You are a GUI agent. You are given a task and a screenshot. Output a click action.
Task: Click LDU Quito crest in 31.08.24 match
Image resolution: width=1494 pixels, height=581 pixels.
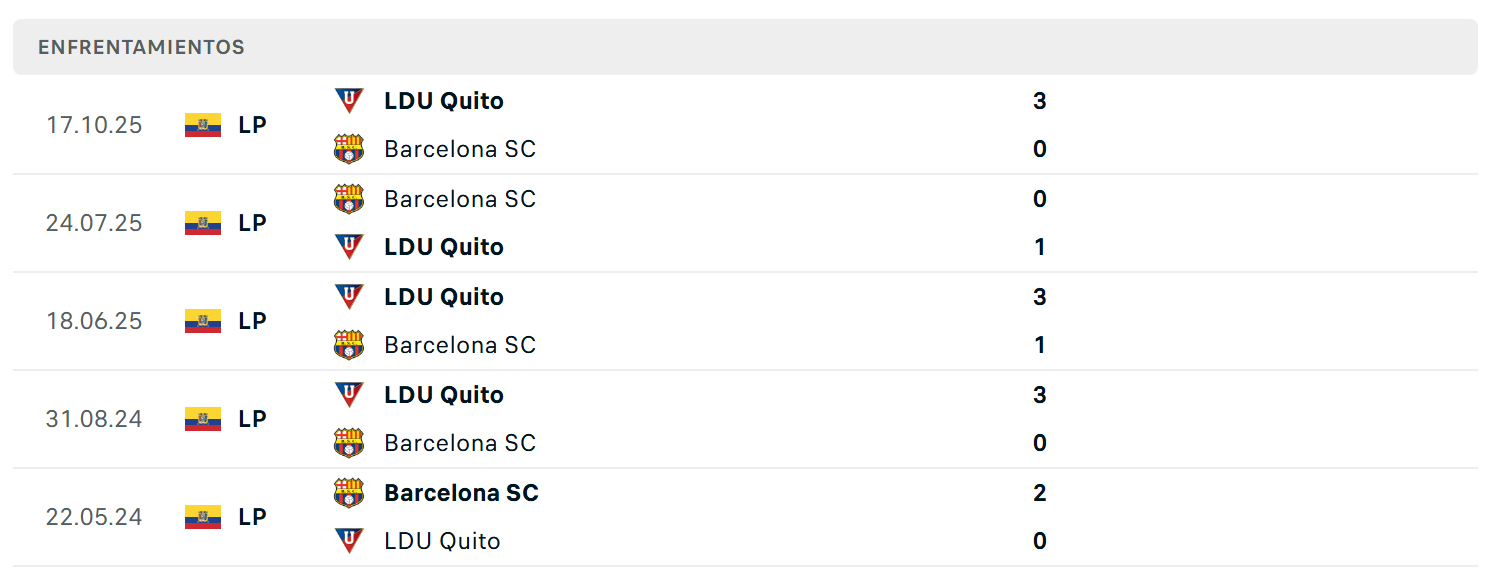349,394
